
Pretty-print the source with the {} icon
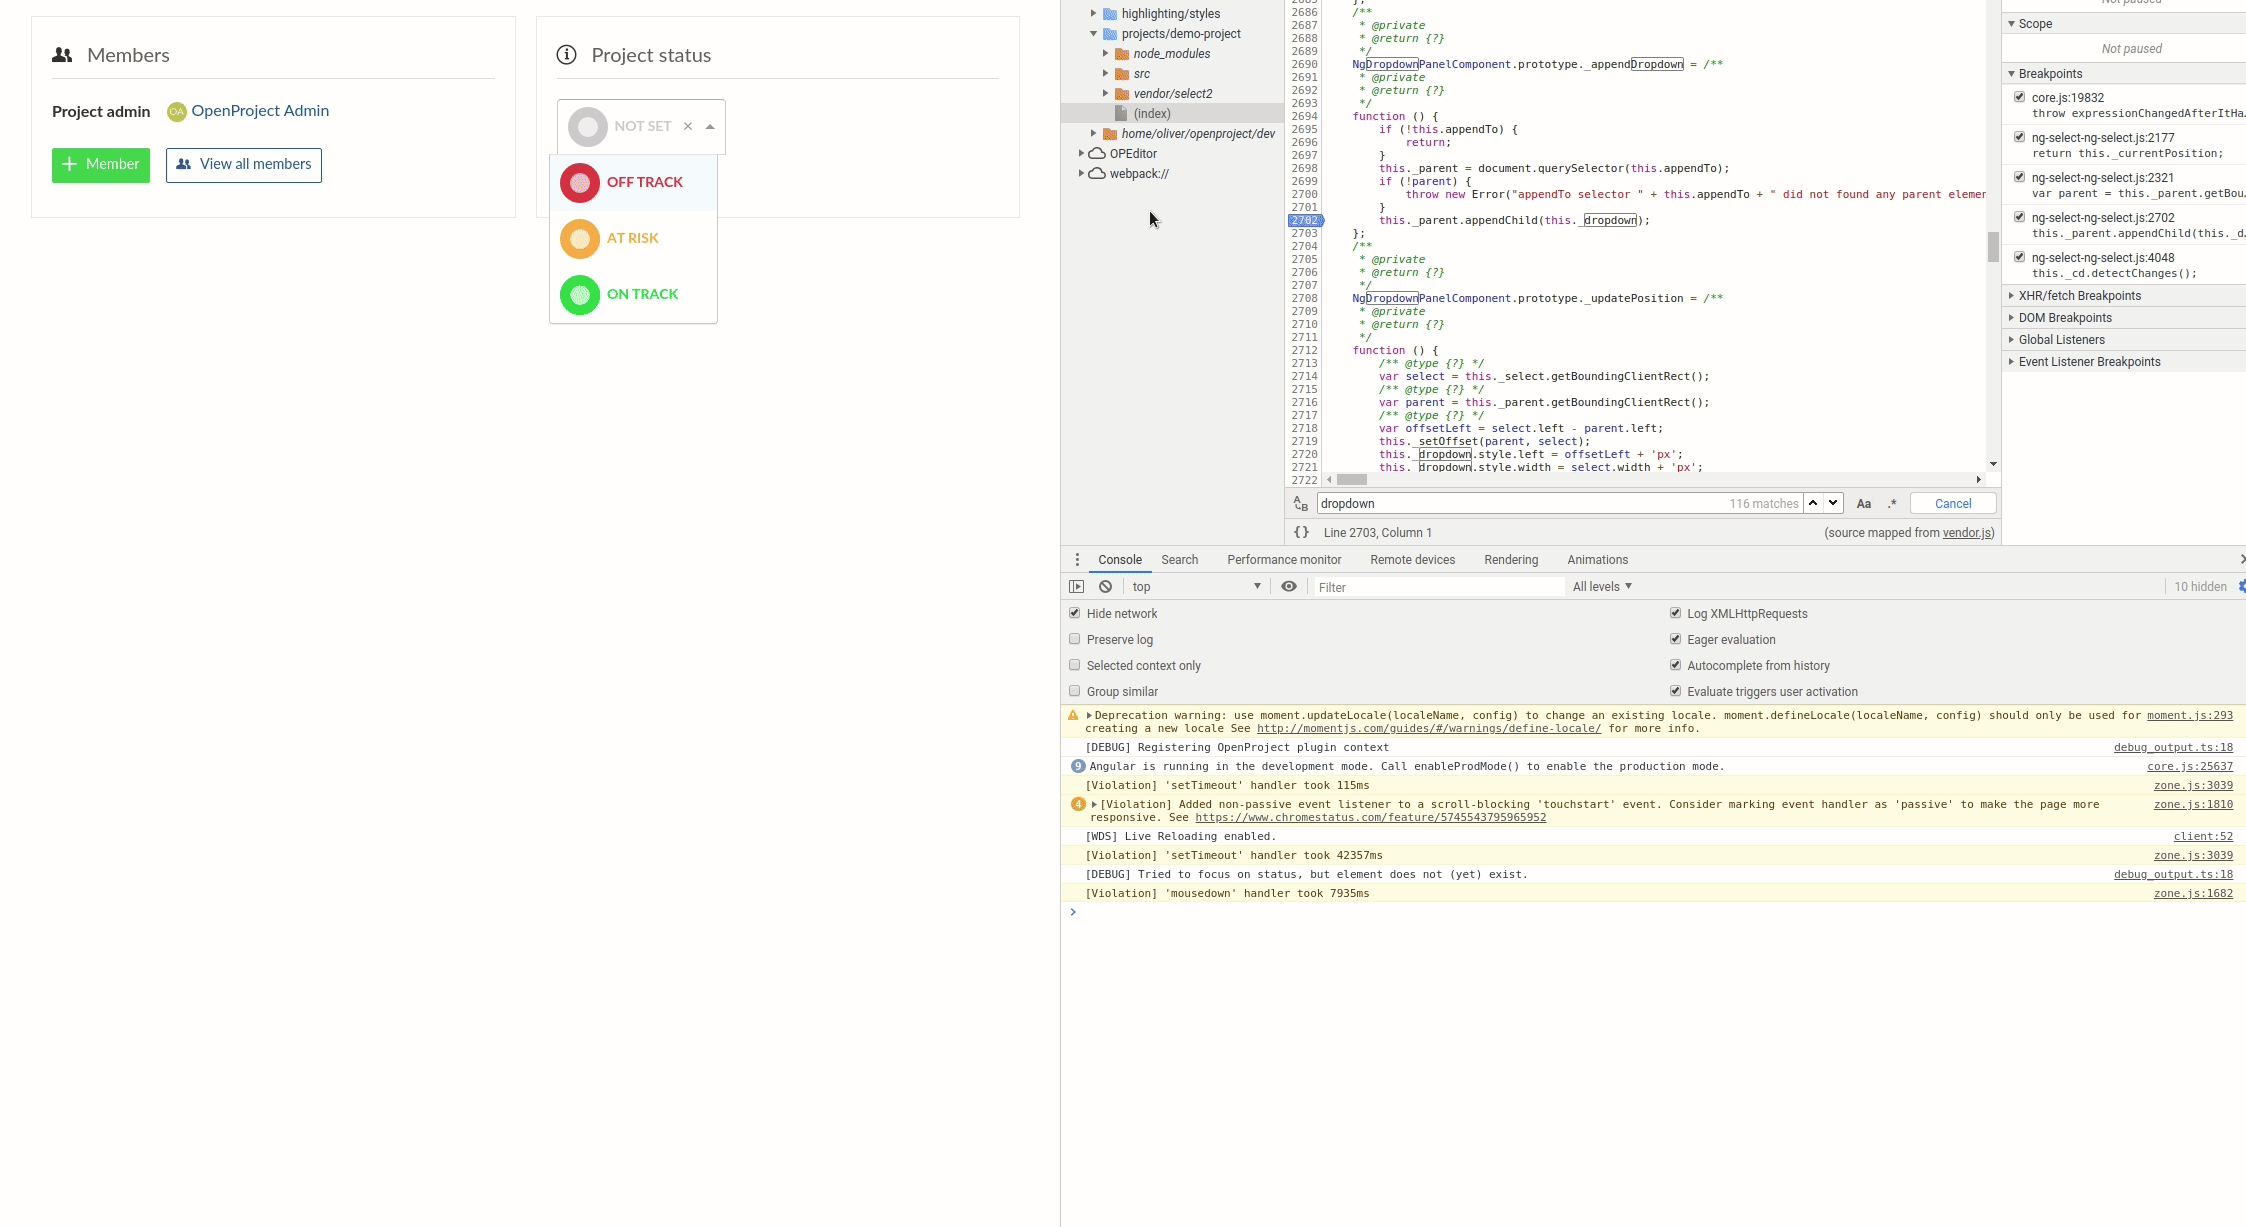click(x=1300, y=532)
